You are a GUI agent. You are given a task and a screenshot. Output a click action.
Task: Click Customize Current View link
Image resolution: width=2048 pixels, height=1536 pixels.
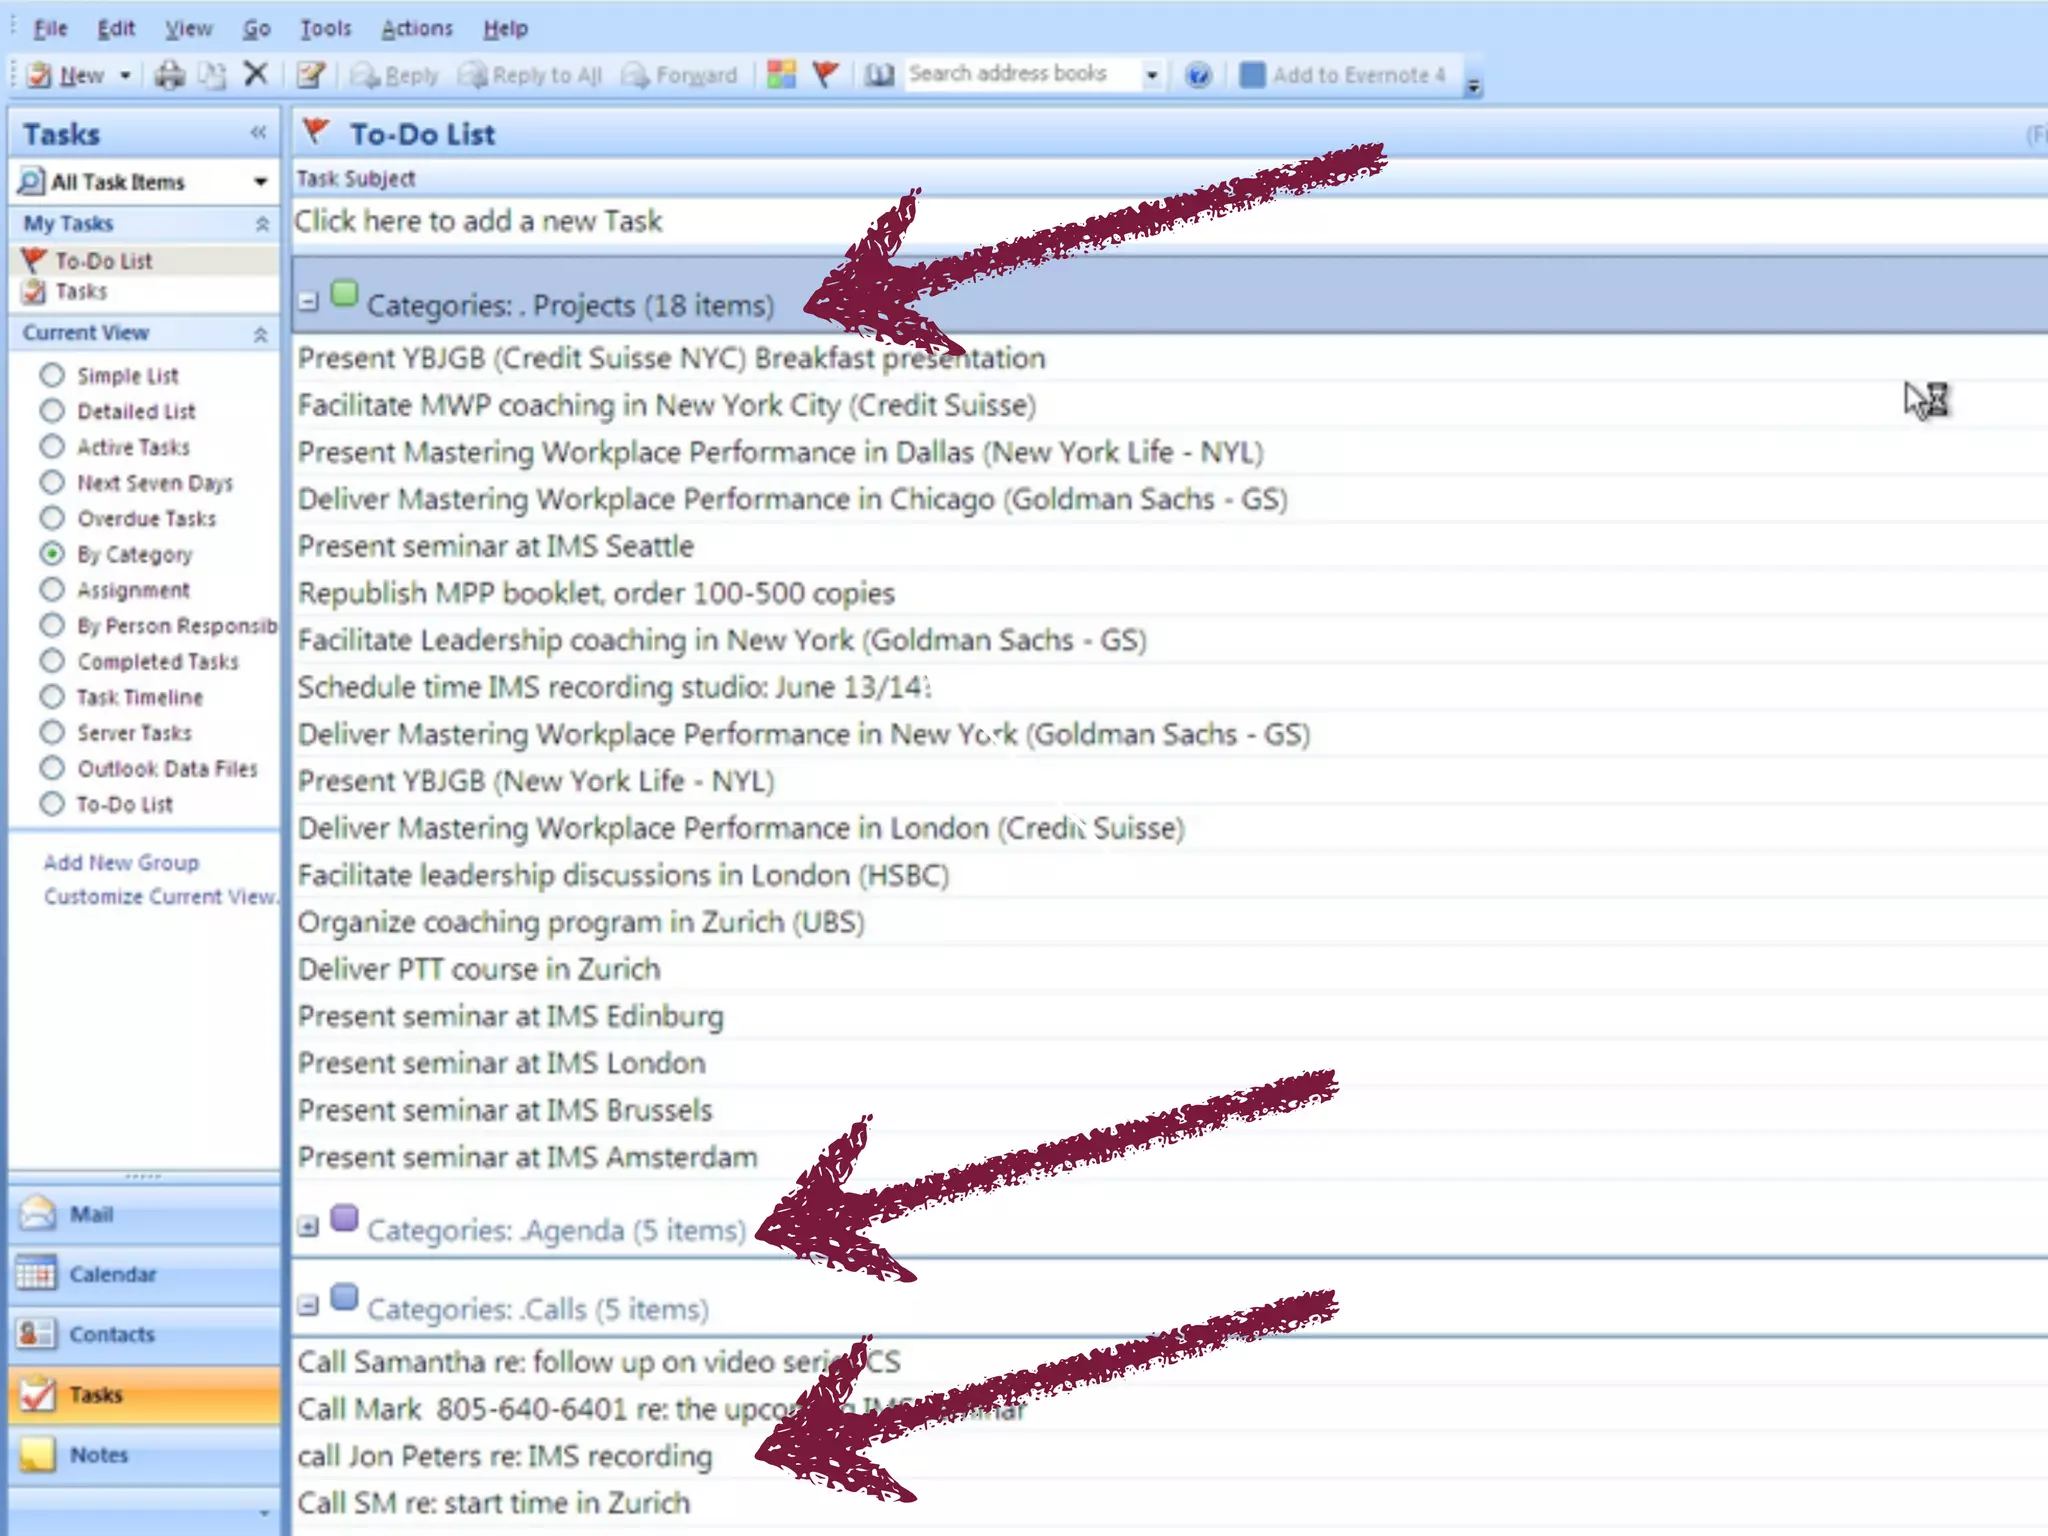158,896
